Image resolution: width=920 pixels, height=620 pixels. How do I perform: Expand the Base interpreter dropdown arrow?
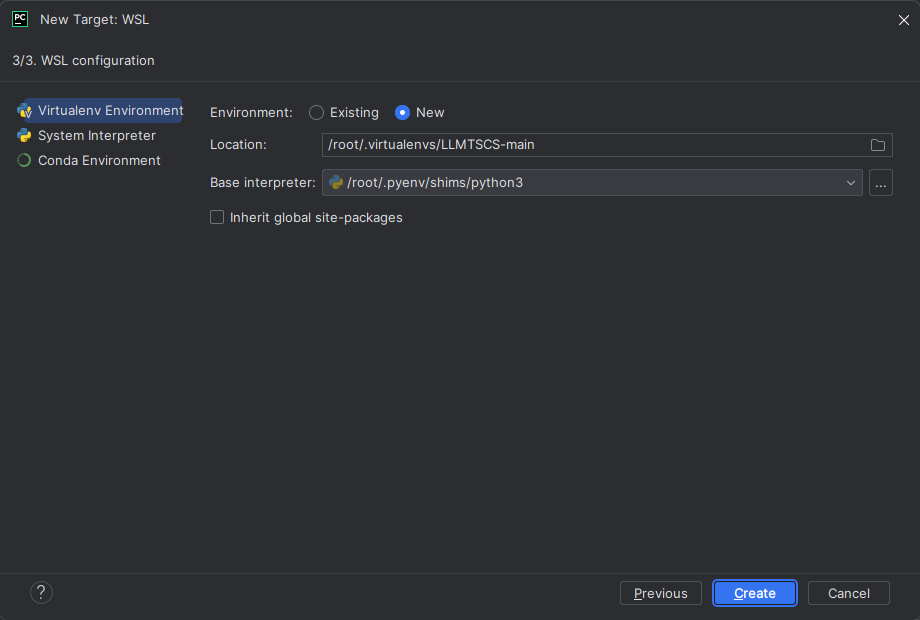pos(851,183)
